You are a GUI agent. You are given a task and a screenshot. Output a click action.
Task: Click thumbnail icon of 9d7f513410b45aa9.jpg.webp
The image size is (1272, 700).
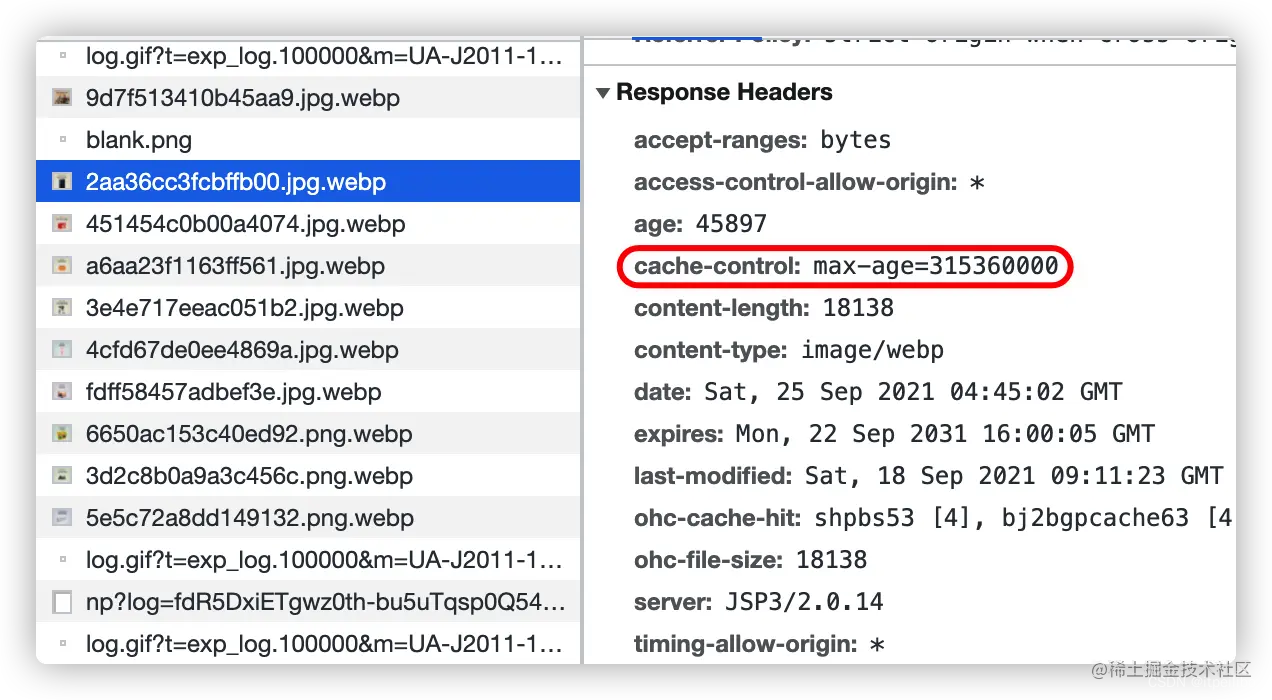[x=62, y=98]
